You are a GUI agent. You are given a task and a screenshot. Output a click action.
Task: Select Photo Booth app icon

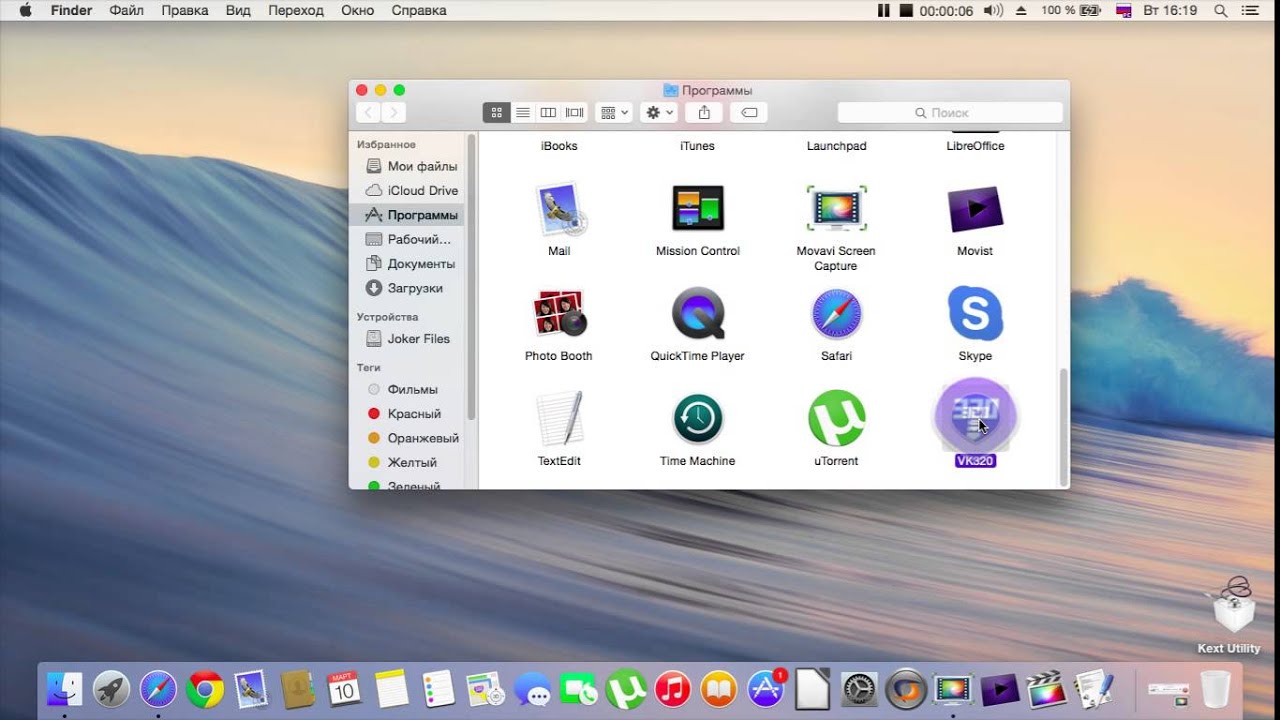[559, 314]
